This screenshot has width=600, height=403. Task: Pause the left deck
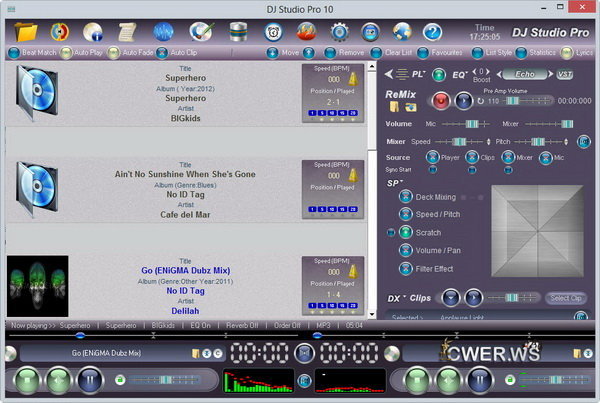click(x=90, y=380)
